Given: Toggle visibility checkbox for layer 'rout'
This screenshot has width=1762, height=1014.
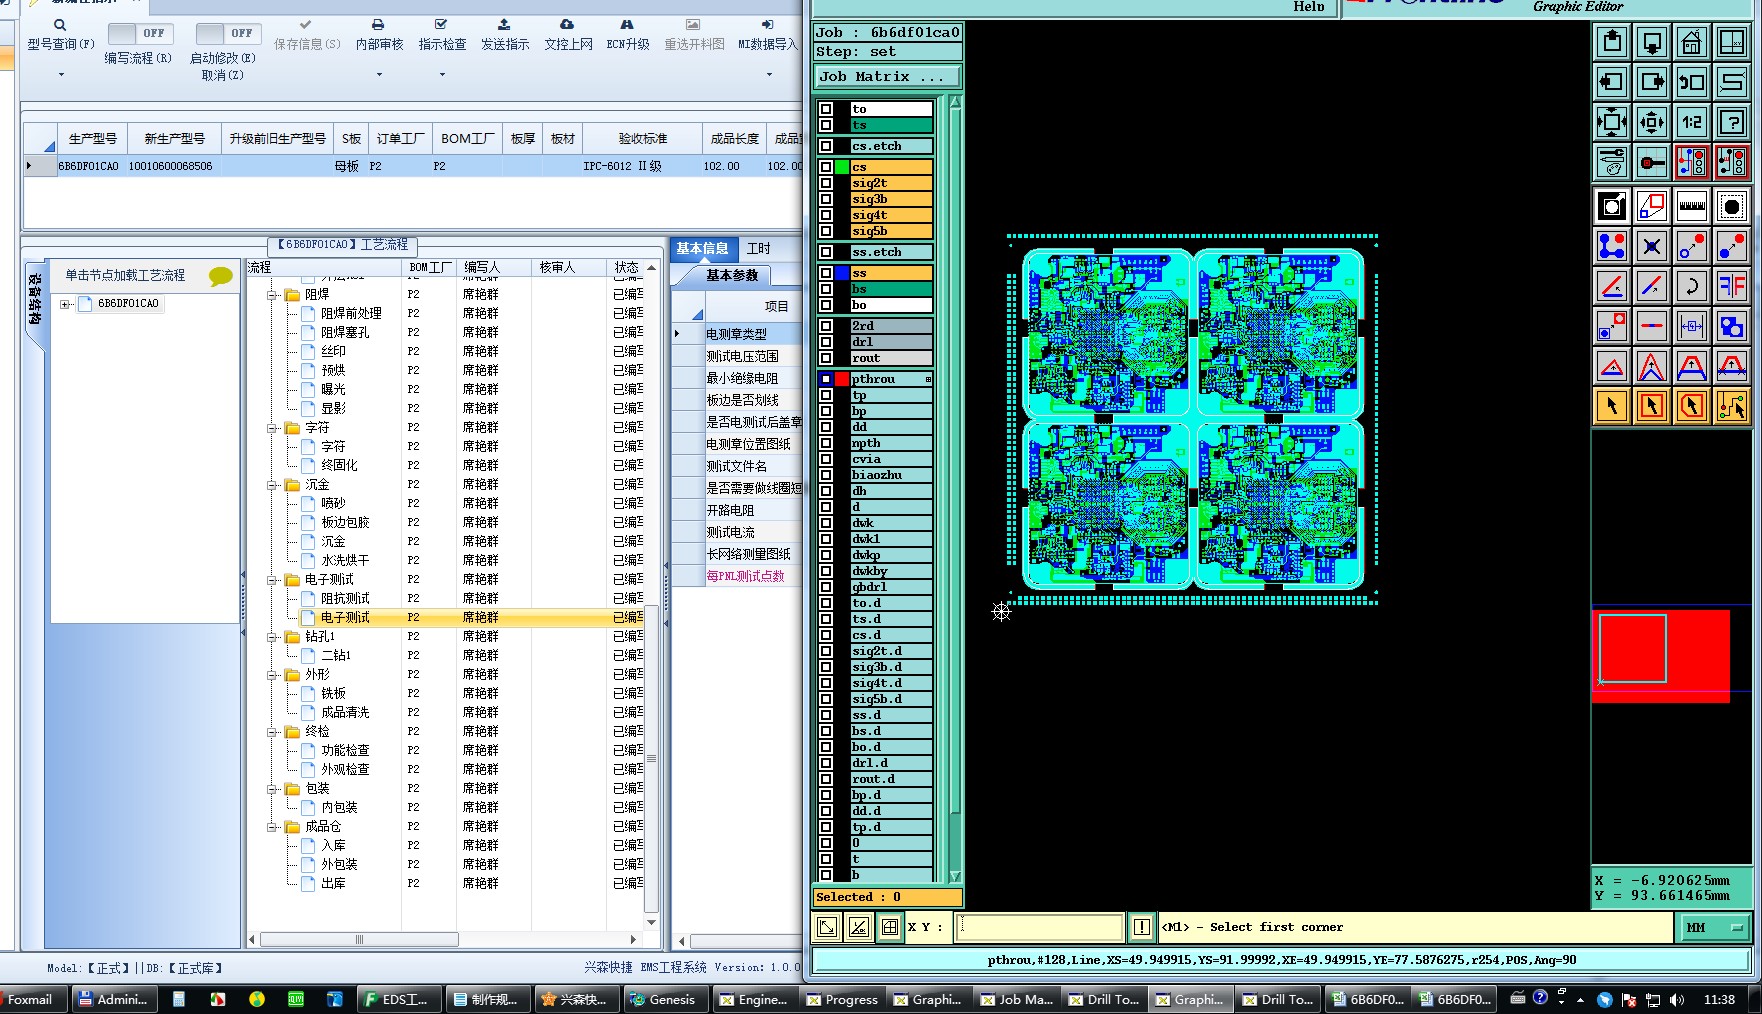Looking at the screenshot, I should coord(826,358).
